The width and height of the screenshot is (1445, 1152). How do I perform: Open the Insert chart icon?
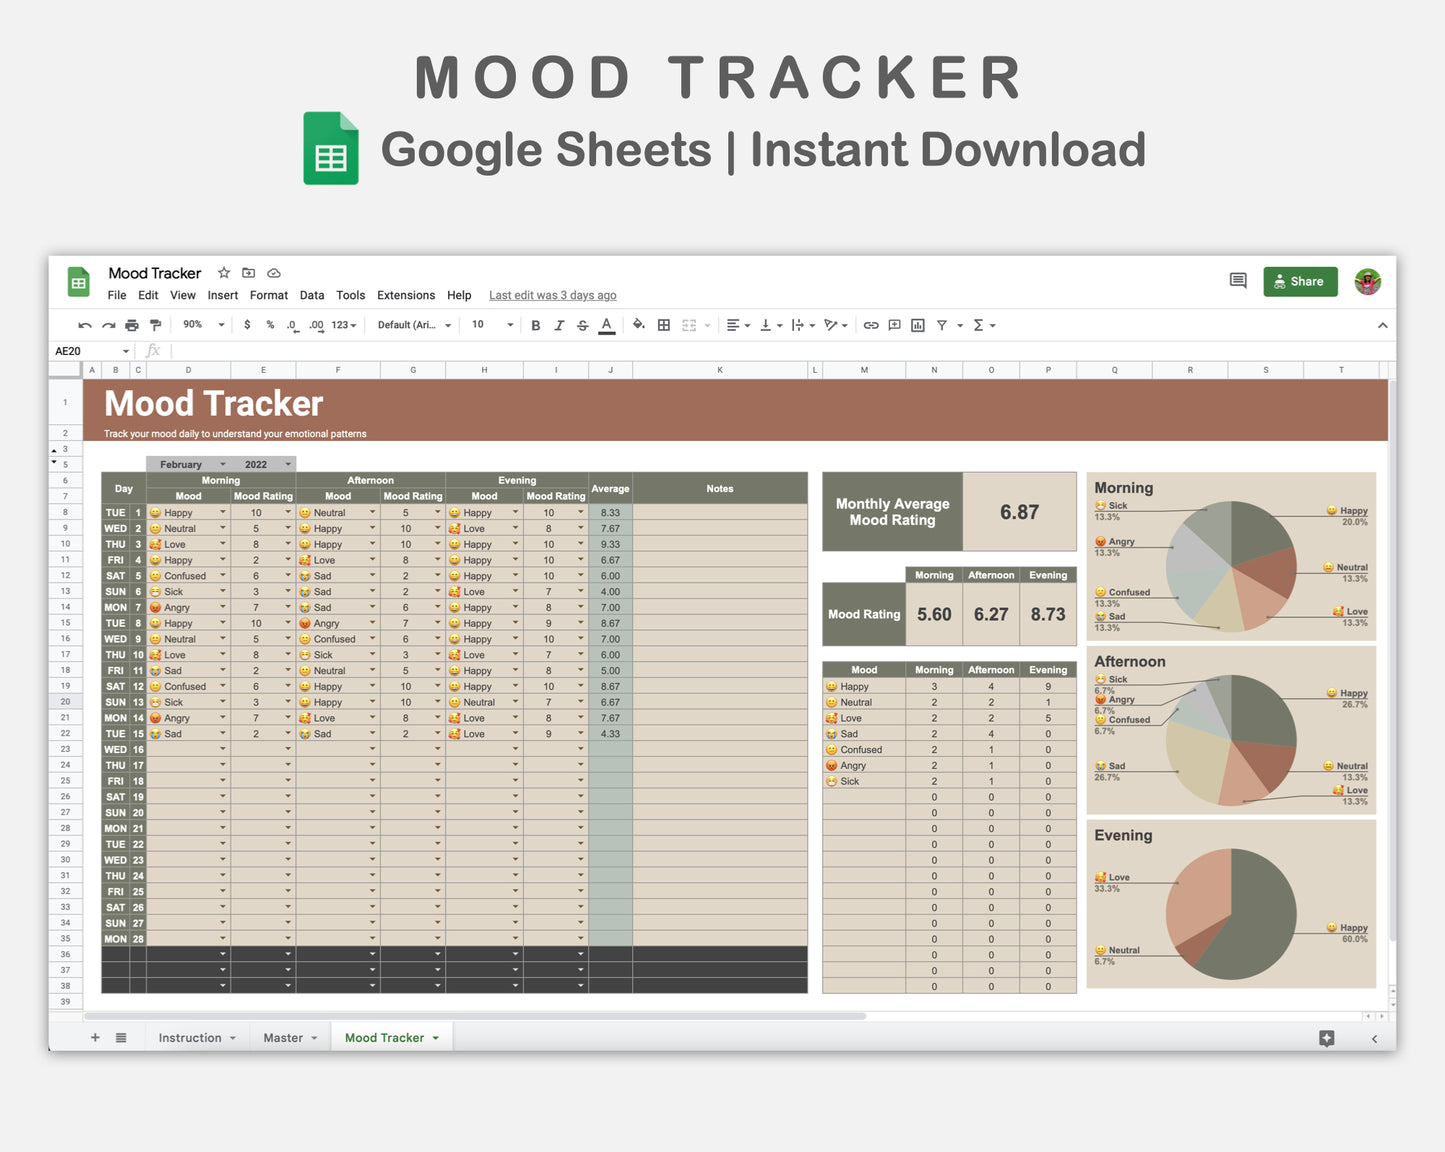(x=917, y=324)
